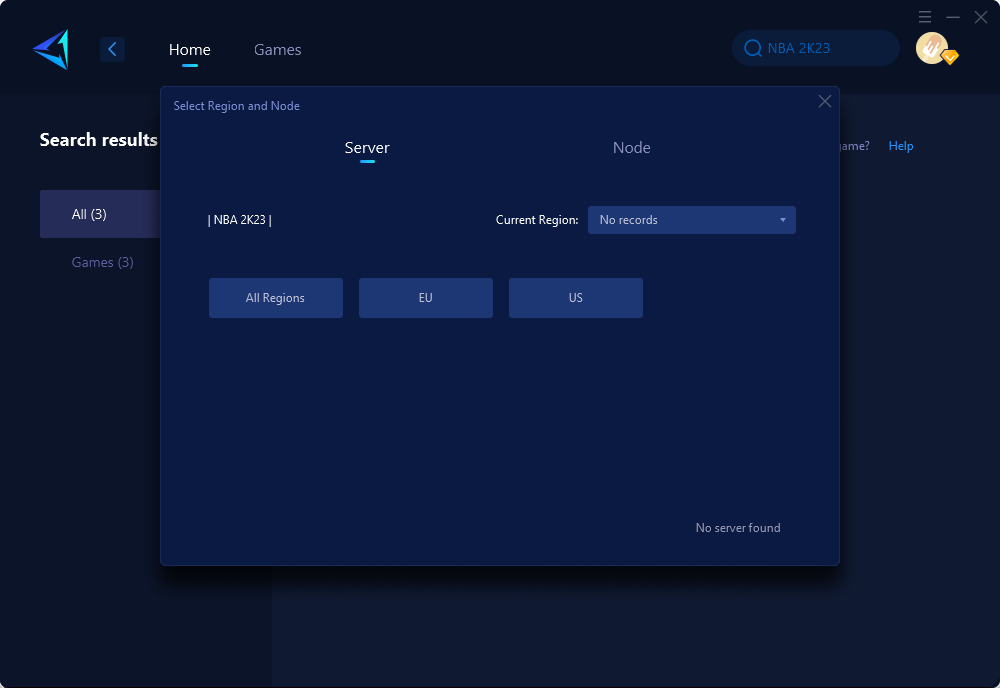Click the search magnifier icon
The width and height of the screenshot is (1000, 688).
pos(753,48)
